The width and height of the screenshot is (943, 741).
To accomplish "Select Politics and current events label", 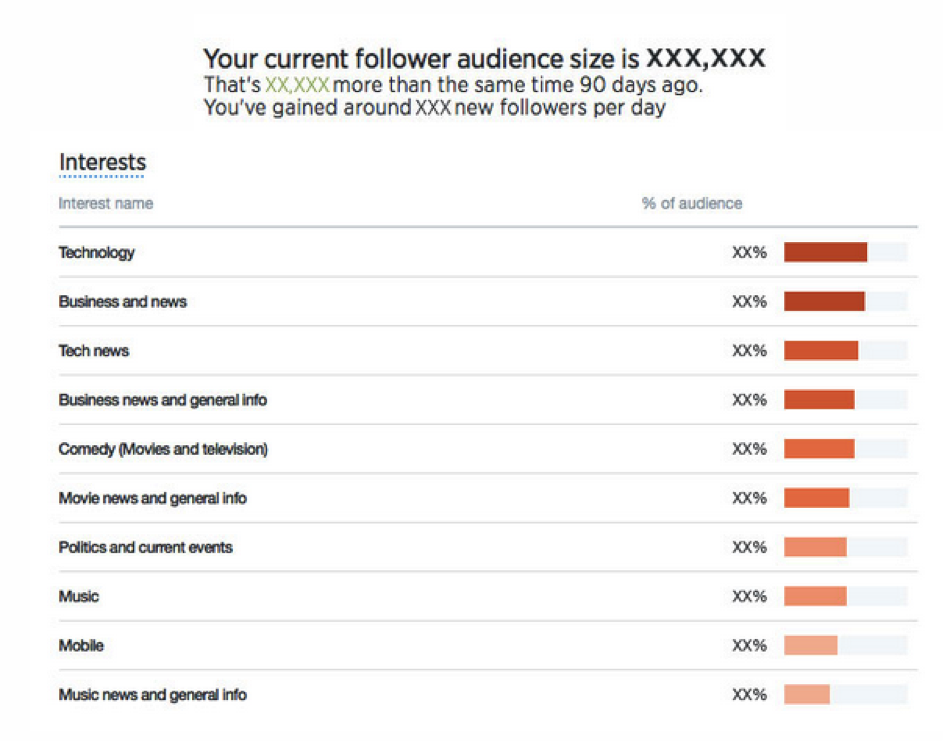I will tap(145, 547).
